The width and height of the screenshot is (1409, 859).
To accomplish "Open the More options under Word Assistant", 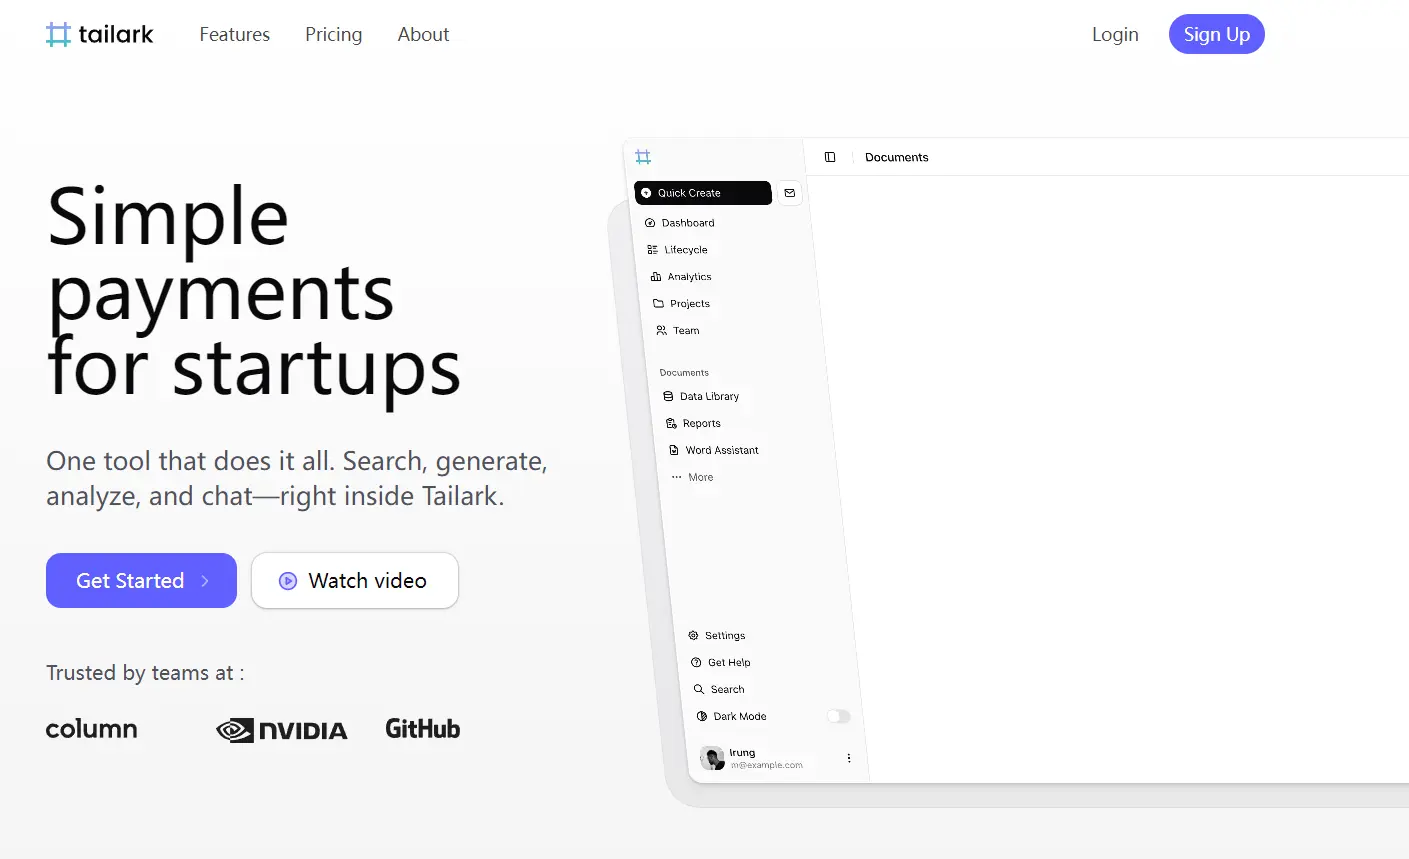I will click(678, 477).
